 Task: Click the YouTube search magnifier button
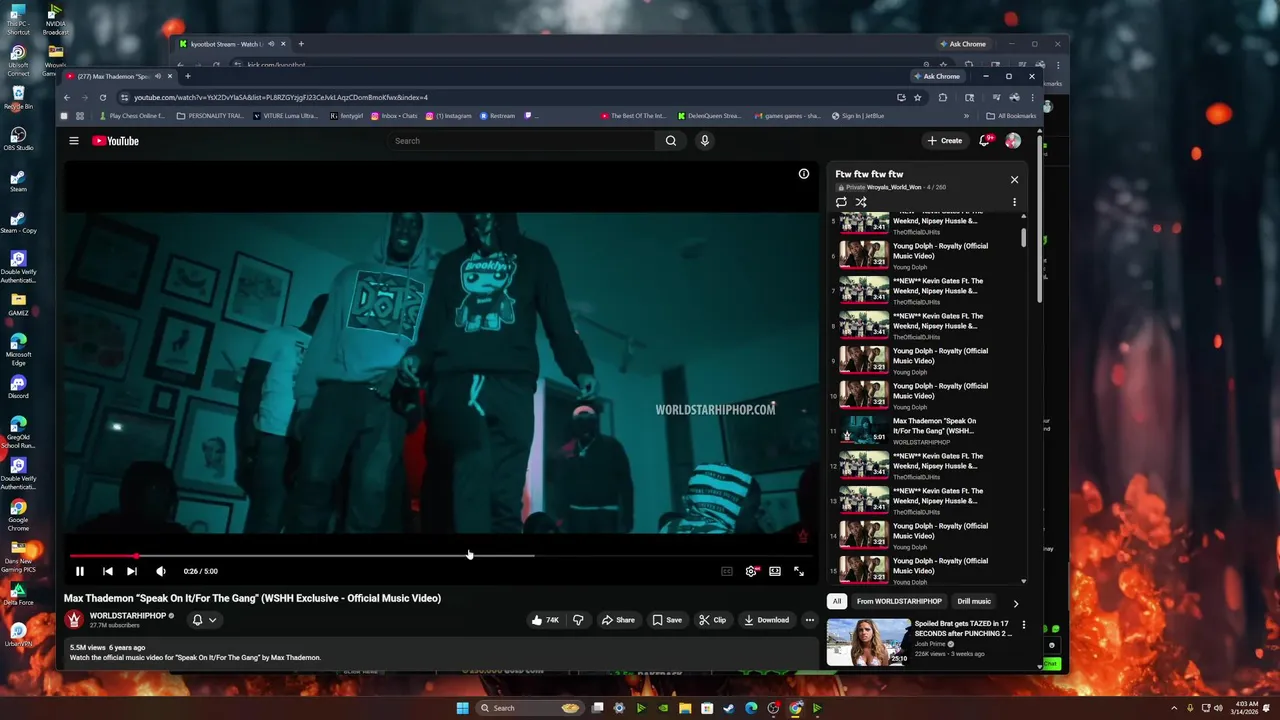tap(671, 141)
